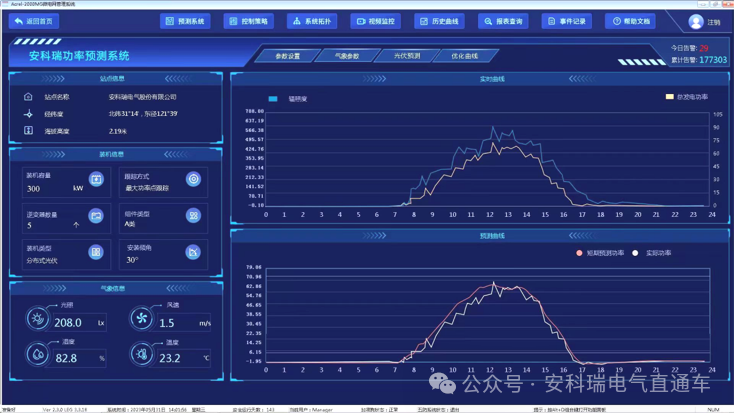Click the altitude icon
This screenshot has height=413, width=734.
[28, 131]
